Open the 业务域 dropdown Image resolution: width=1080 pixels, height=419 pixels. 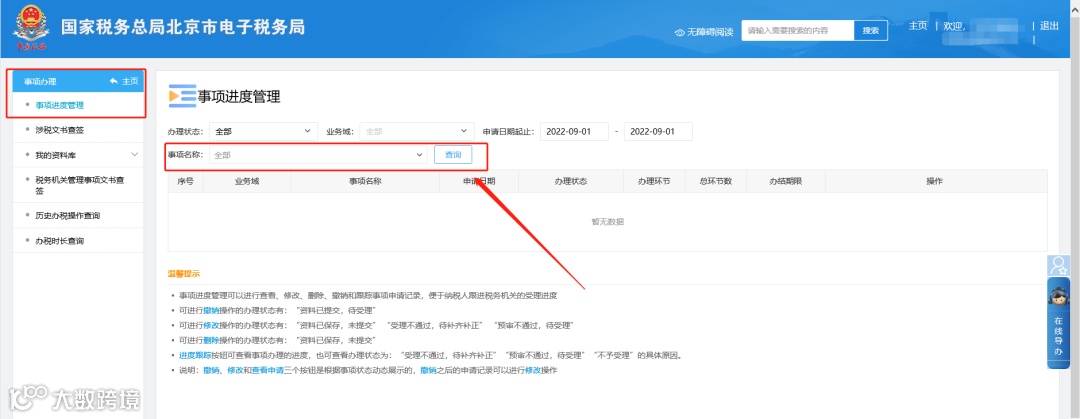(417, 131)
